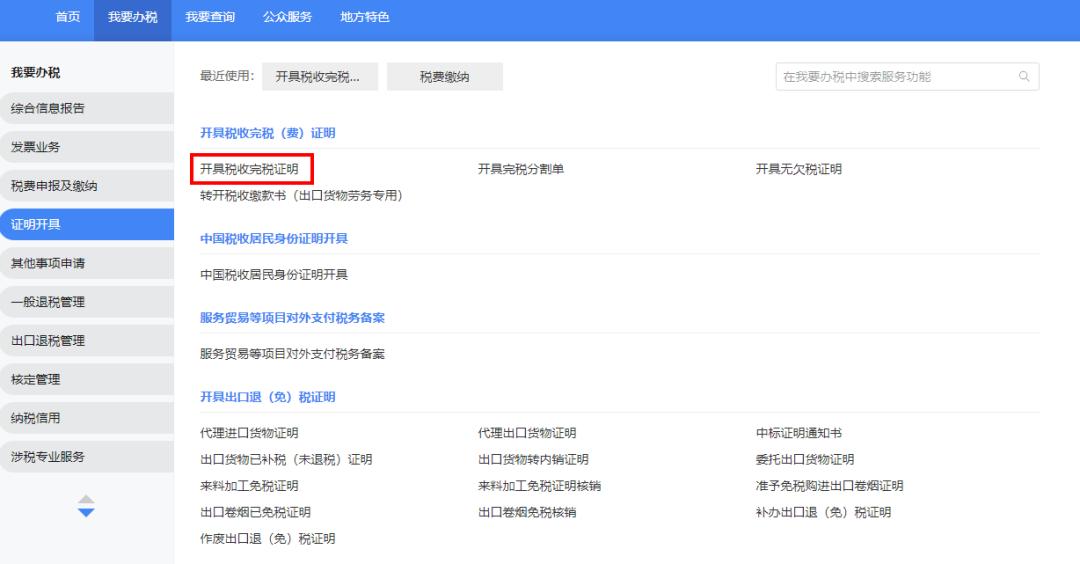Image resolution: width=1080 pixels, height=564 pixels.
Task: Click the search magnifier icon
Action: pos(1023,77)
